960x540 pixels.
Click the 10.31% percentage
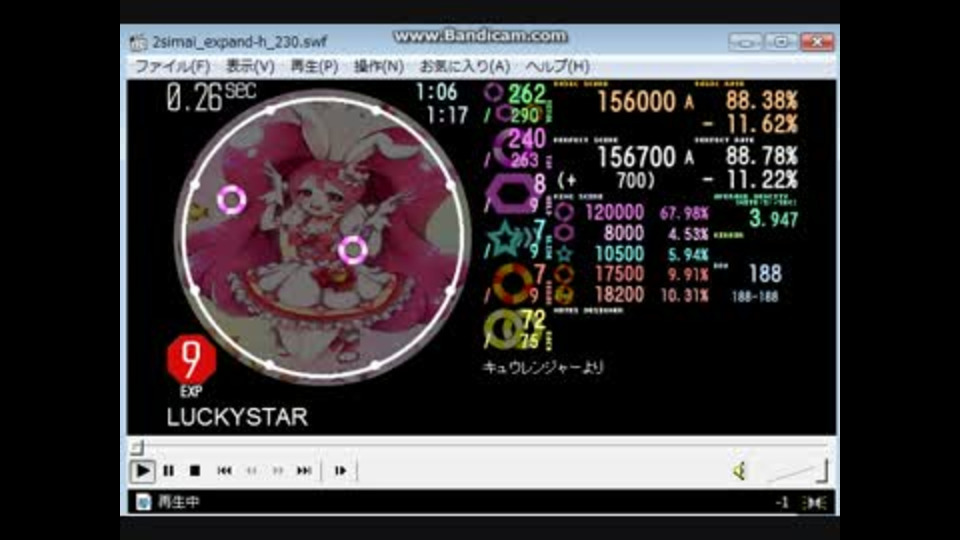[x=684, y=296]
